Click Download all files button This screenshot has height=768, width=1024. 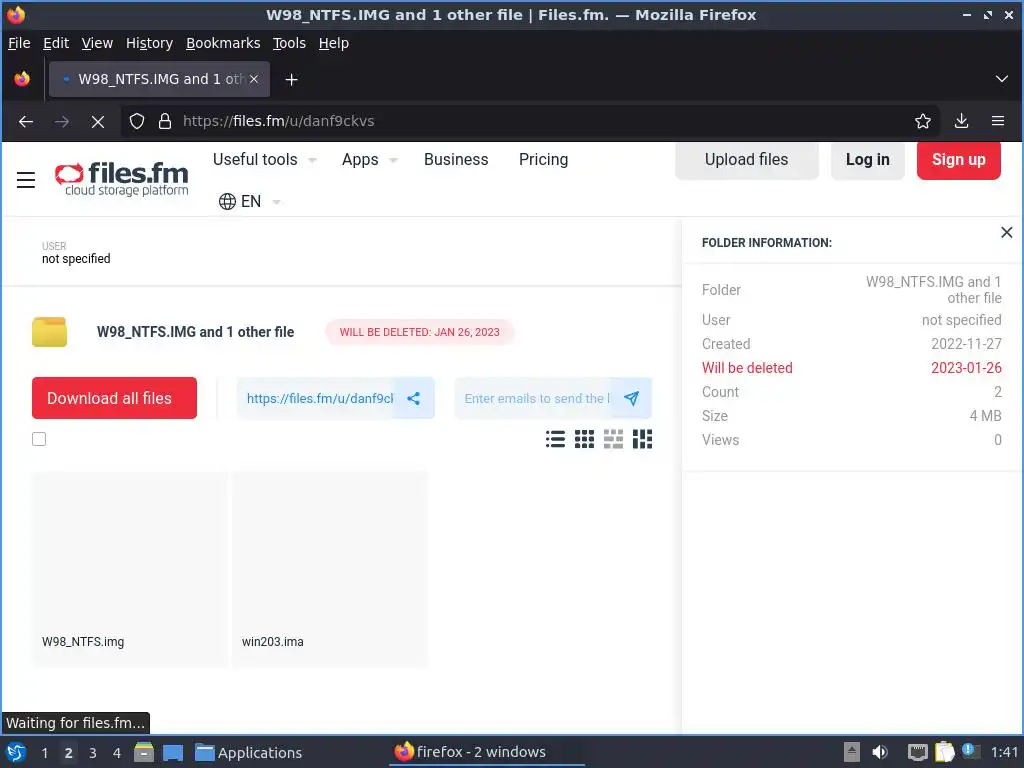coord(114,398)
